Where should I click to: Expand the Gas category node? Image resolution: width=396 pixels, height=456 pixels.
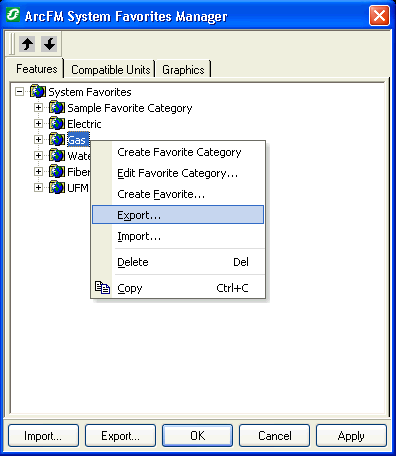(38, 140)
